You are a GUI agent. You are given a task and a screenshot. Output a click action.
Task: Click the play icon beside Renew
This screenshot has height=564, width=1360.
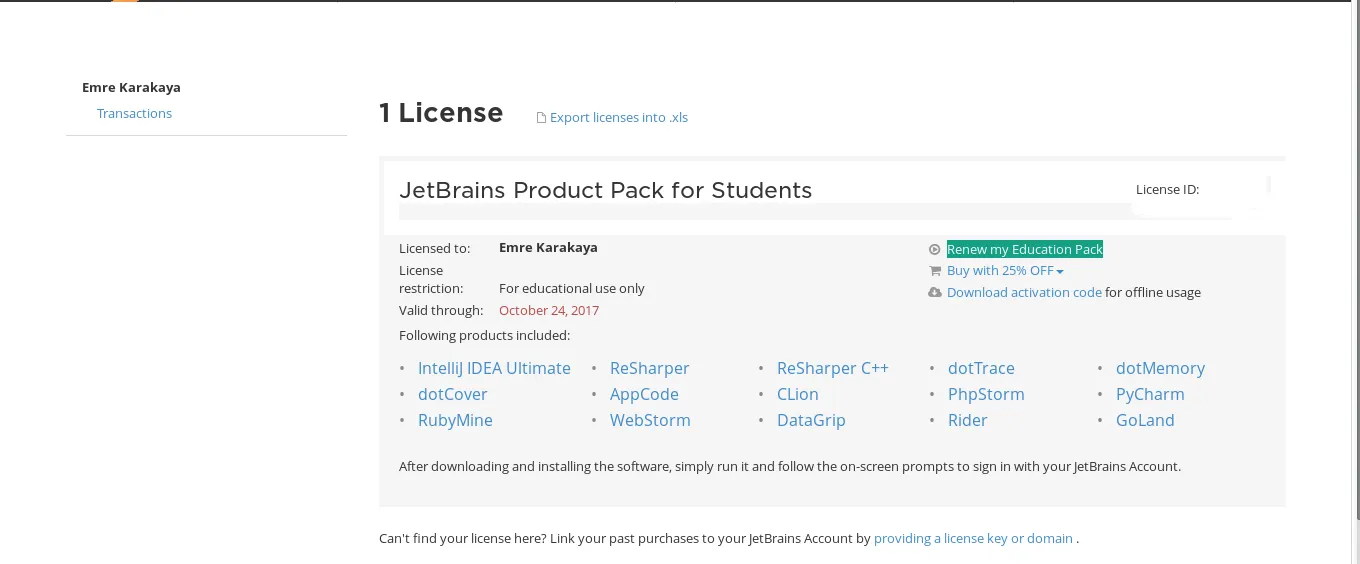pyautogui.click(x=935, y=250)
